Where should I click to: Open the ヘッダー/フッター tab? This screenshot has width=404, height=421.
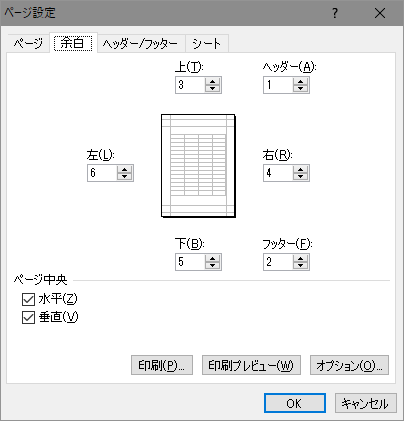[140, 43]
